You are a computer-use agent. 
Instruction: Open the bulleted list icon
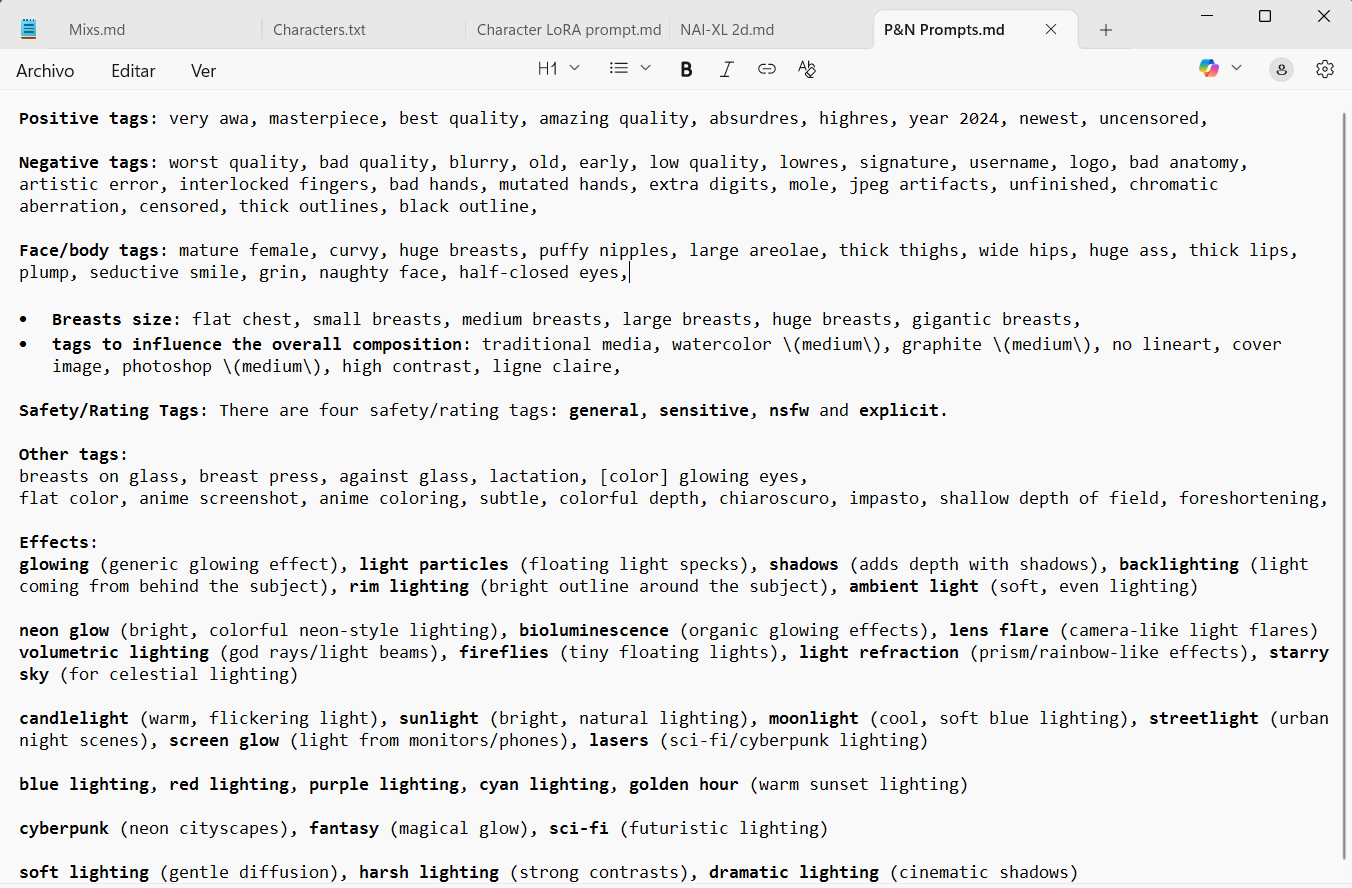click(x=619, y=68)
